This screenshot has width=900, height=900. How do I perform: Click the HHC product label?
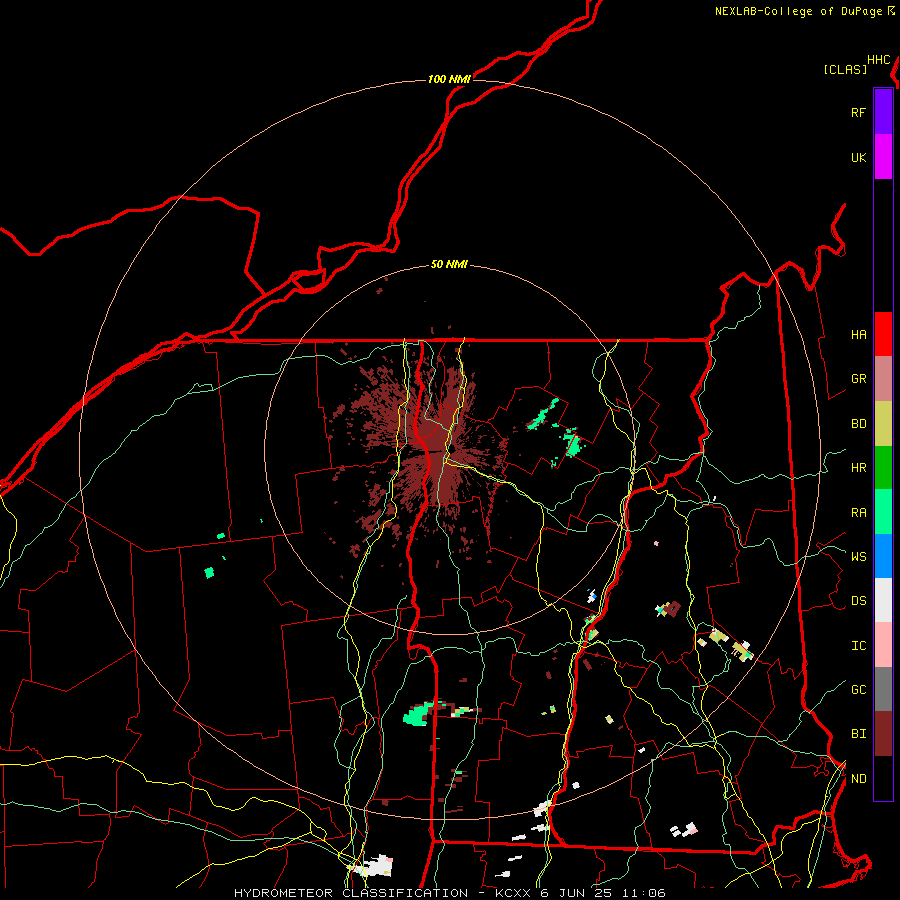coord(879,60)
